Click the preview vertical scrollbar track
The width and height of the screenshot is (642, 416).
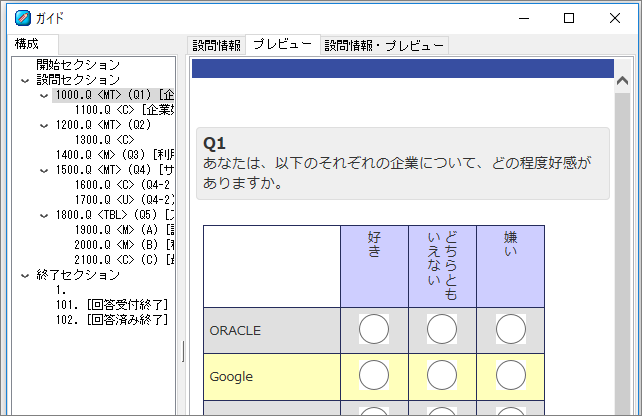[622, 254]
